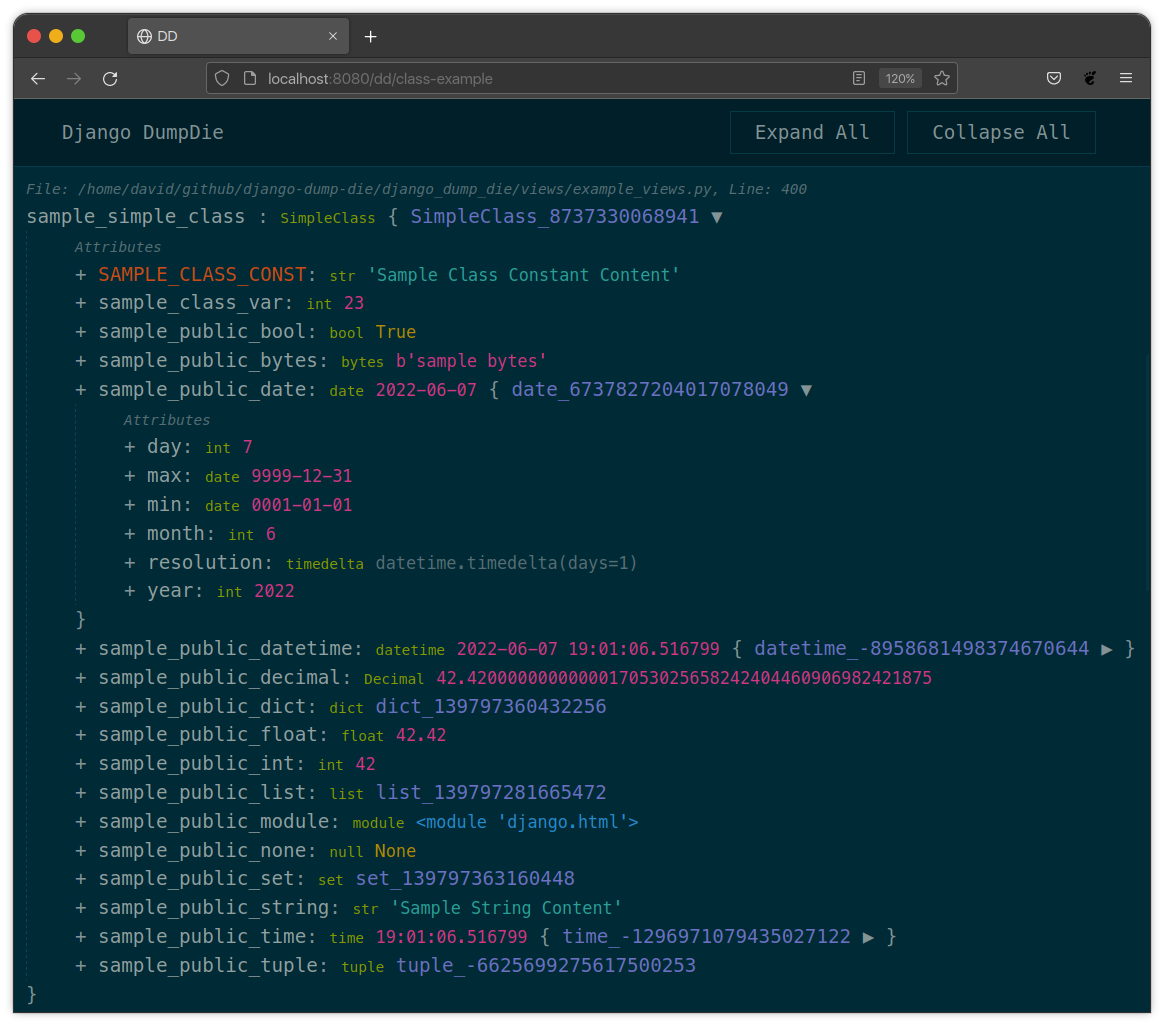The image size is (1164, 1026).
Task: Click the shield tracking protection icon
Action: 223,78
